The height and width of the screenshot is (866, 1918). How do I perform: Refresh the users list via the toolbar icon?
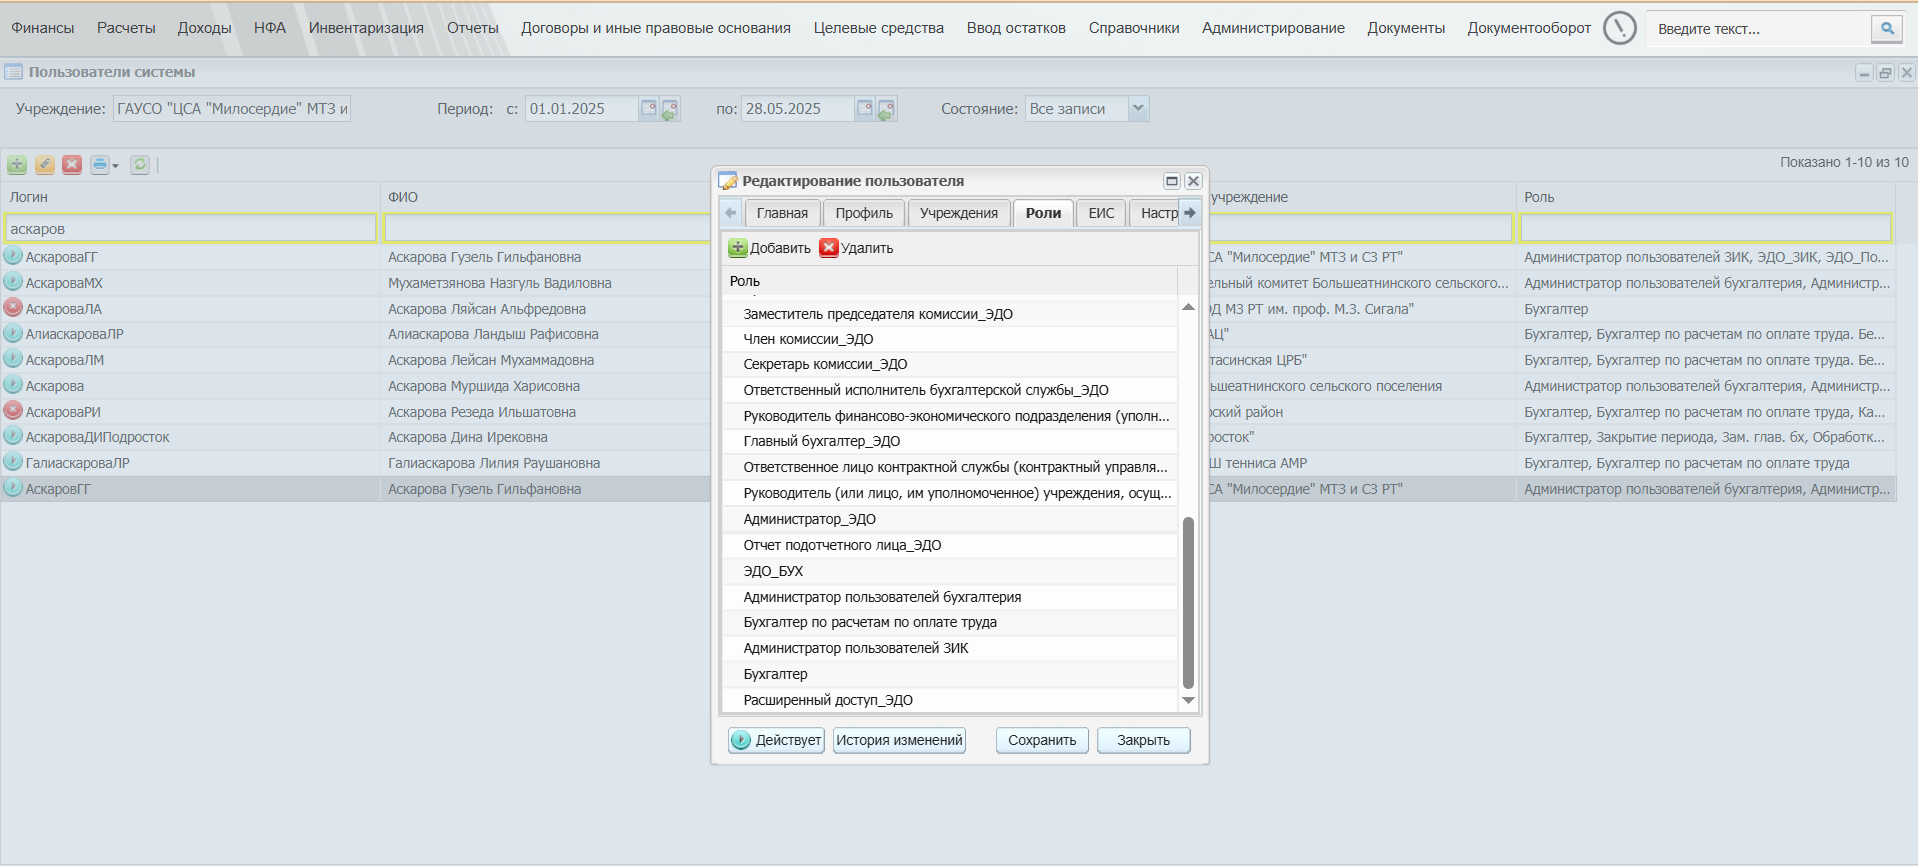pyautogui.click(x=140, y=165)
